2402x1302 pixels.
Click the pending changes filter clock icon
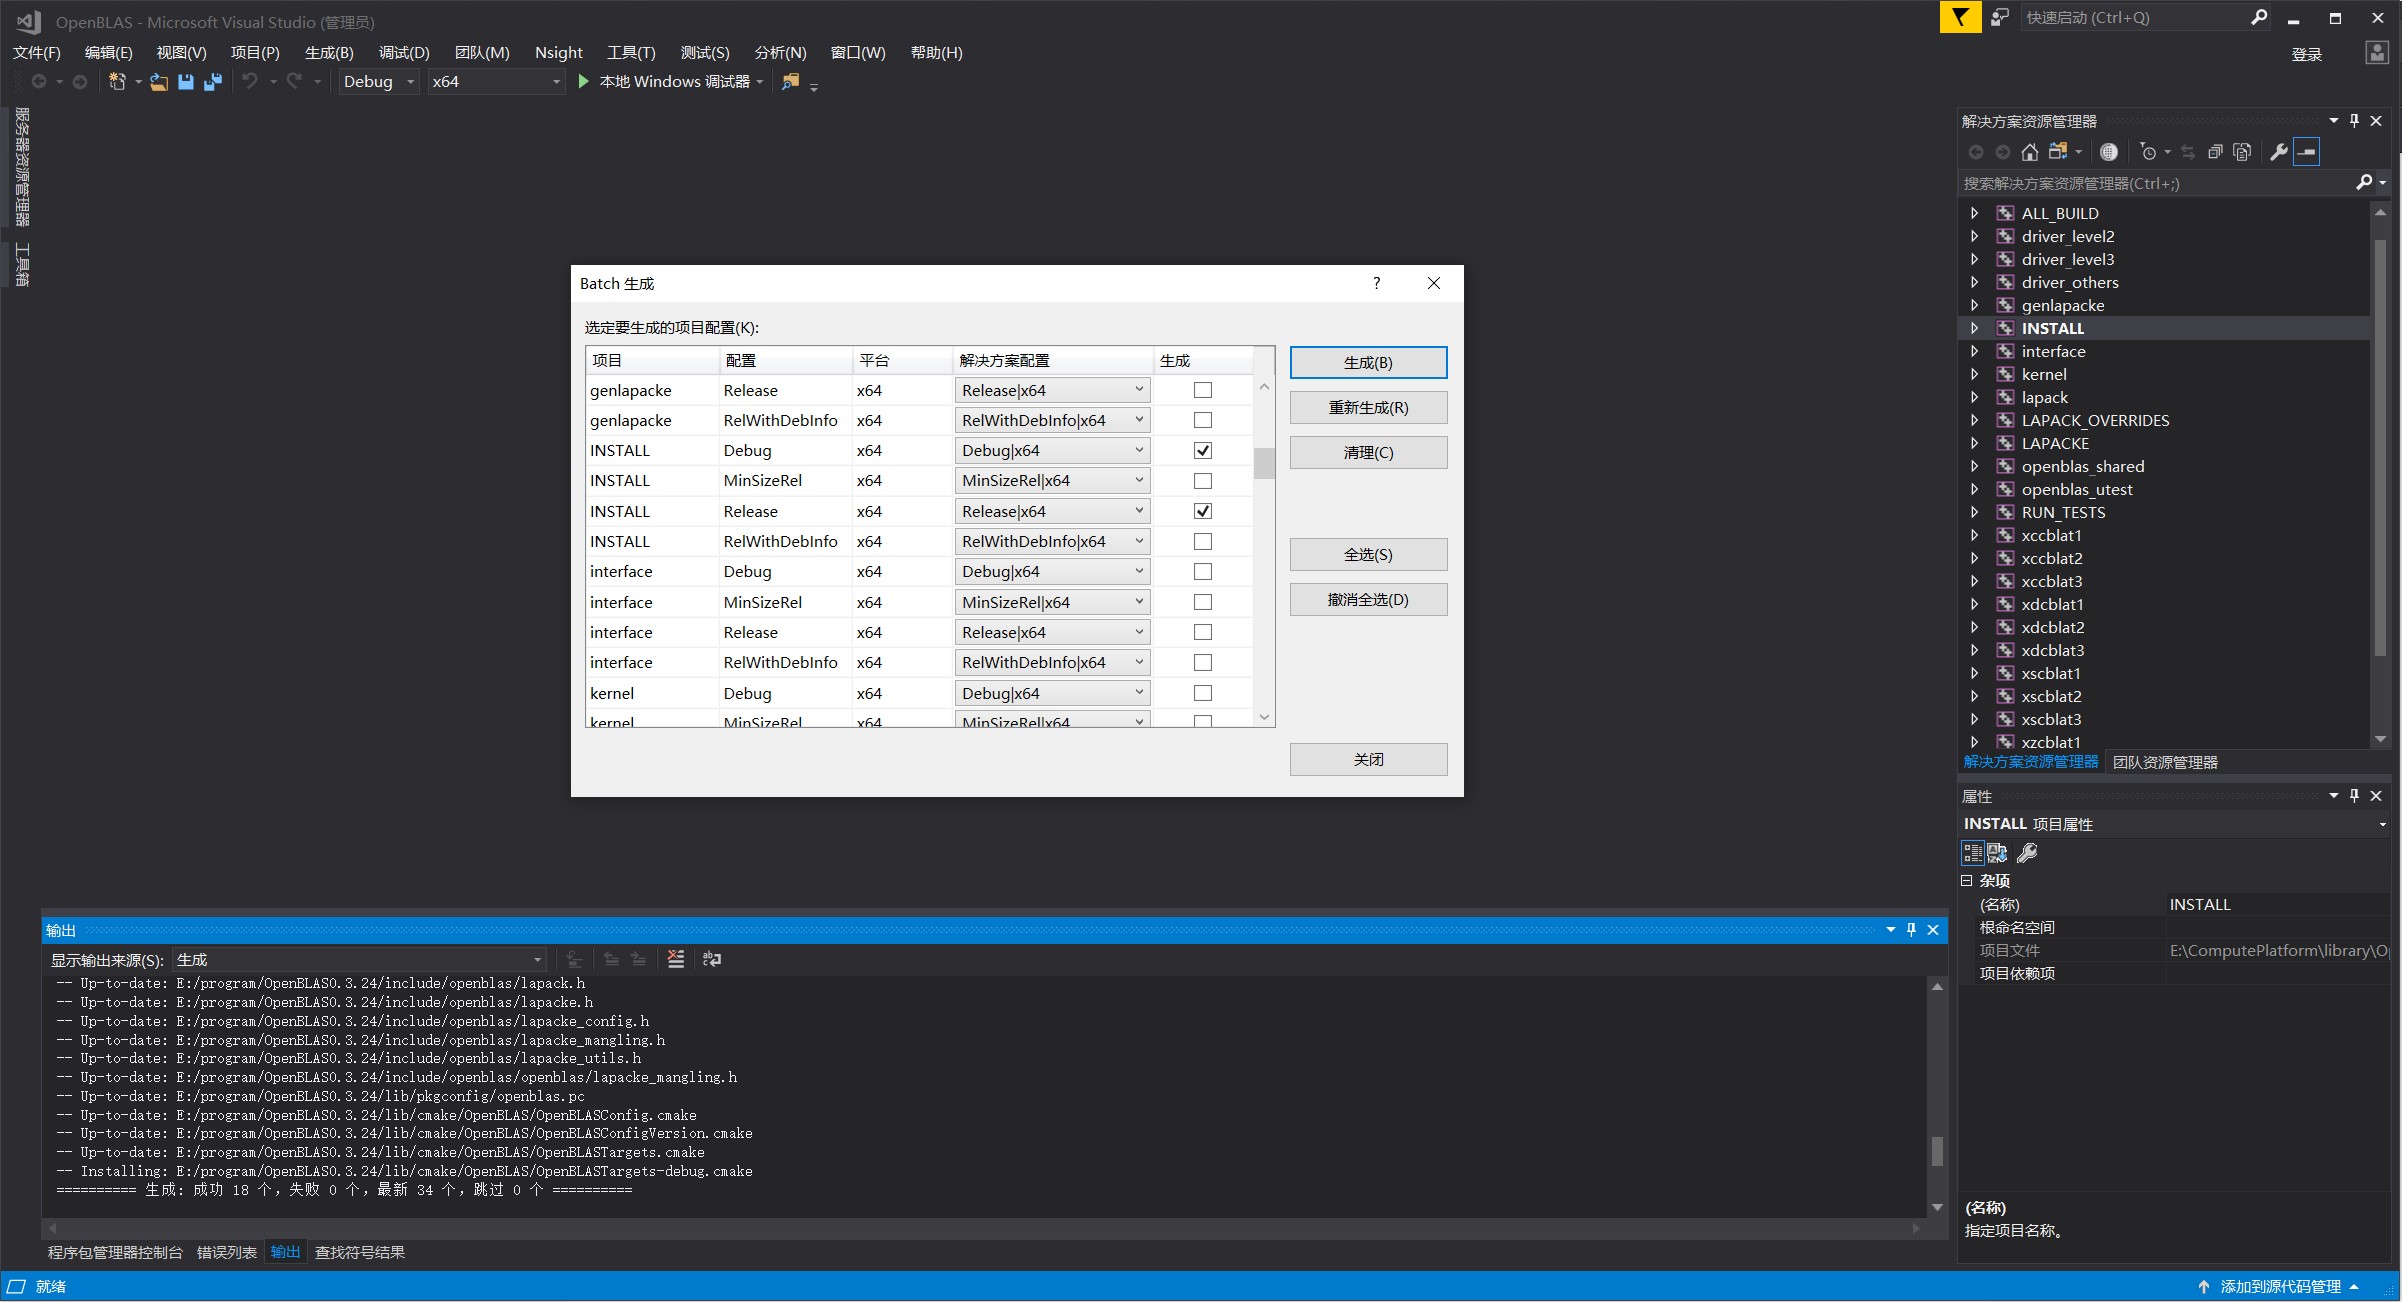click(x=2148, y=152)
